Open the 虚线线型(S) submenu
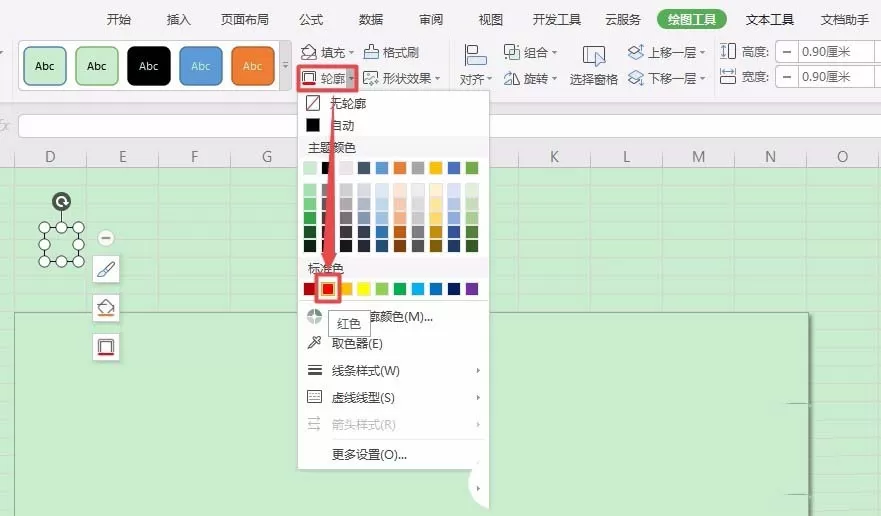Image resolution: width=881 pixels, height=516 pixels. tap(393, 397)
